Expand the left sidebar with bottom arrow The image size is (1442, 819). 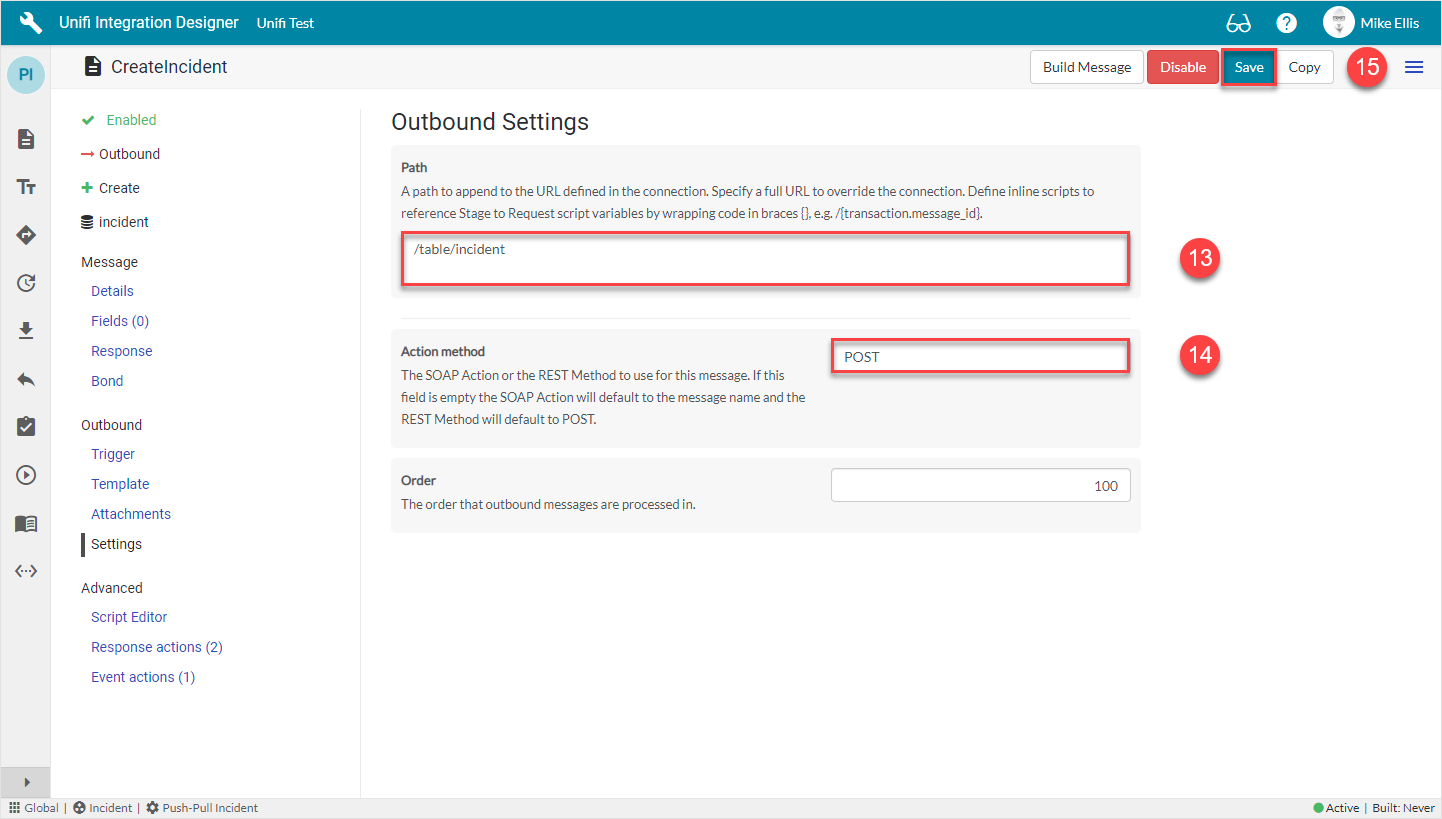(26, 782)
